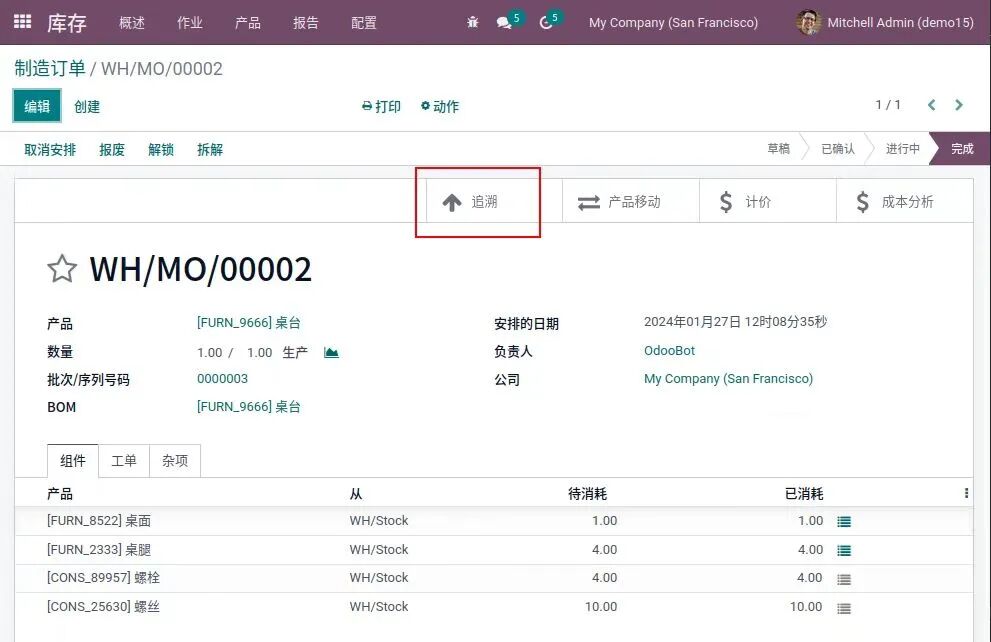Open the 报告 menu
This screenshot has height=642, width=991.
coord(306,22)
